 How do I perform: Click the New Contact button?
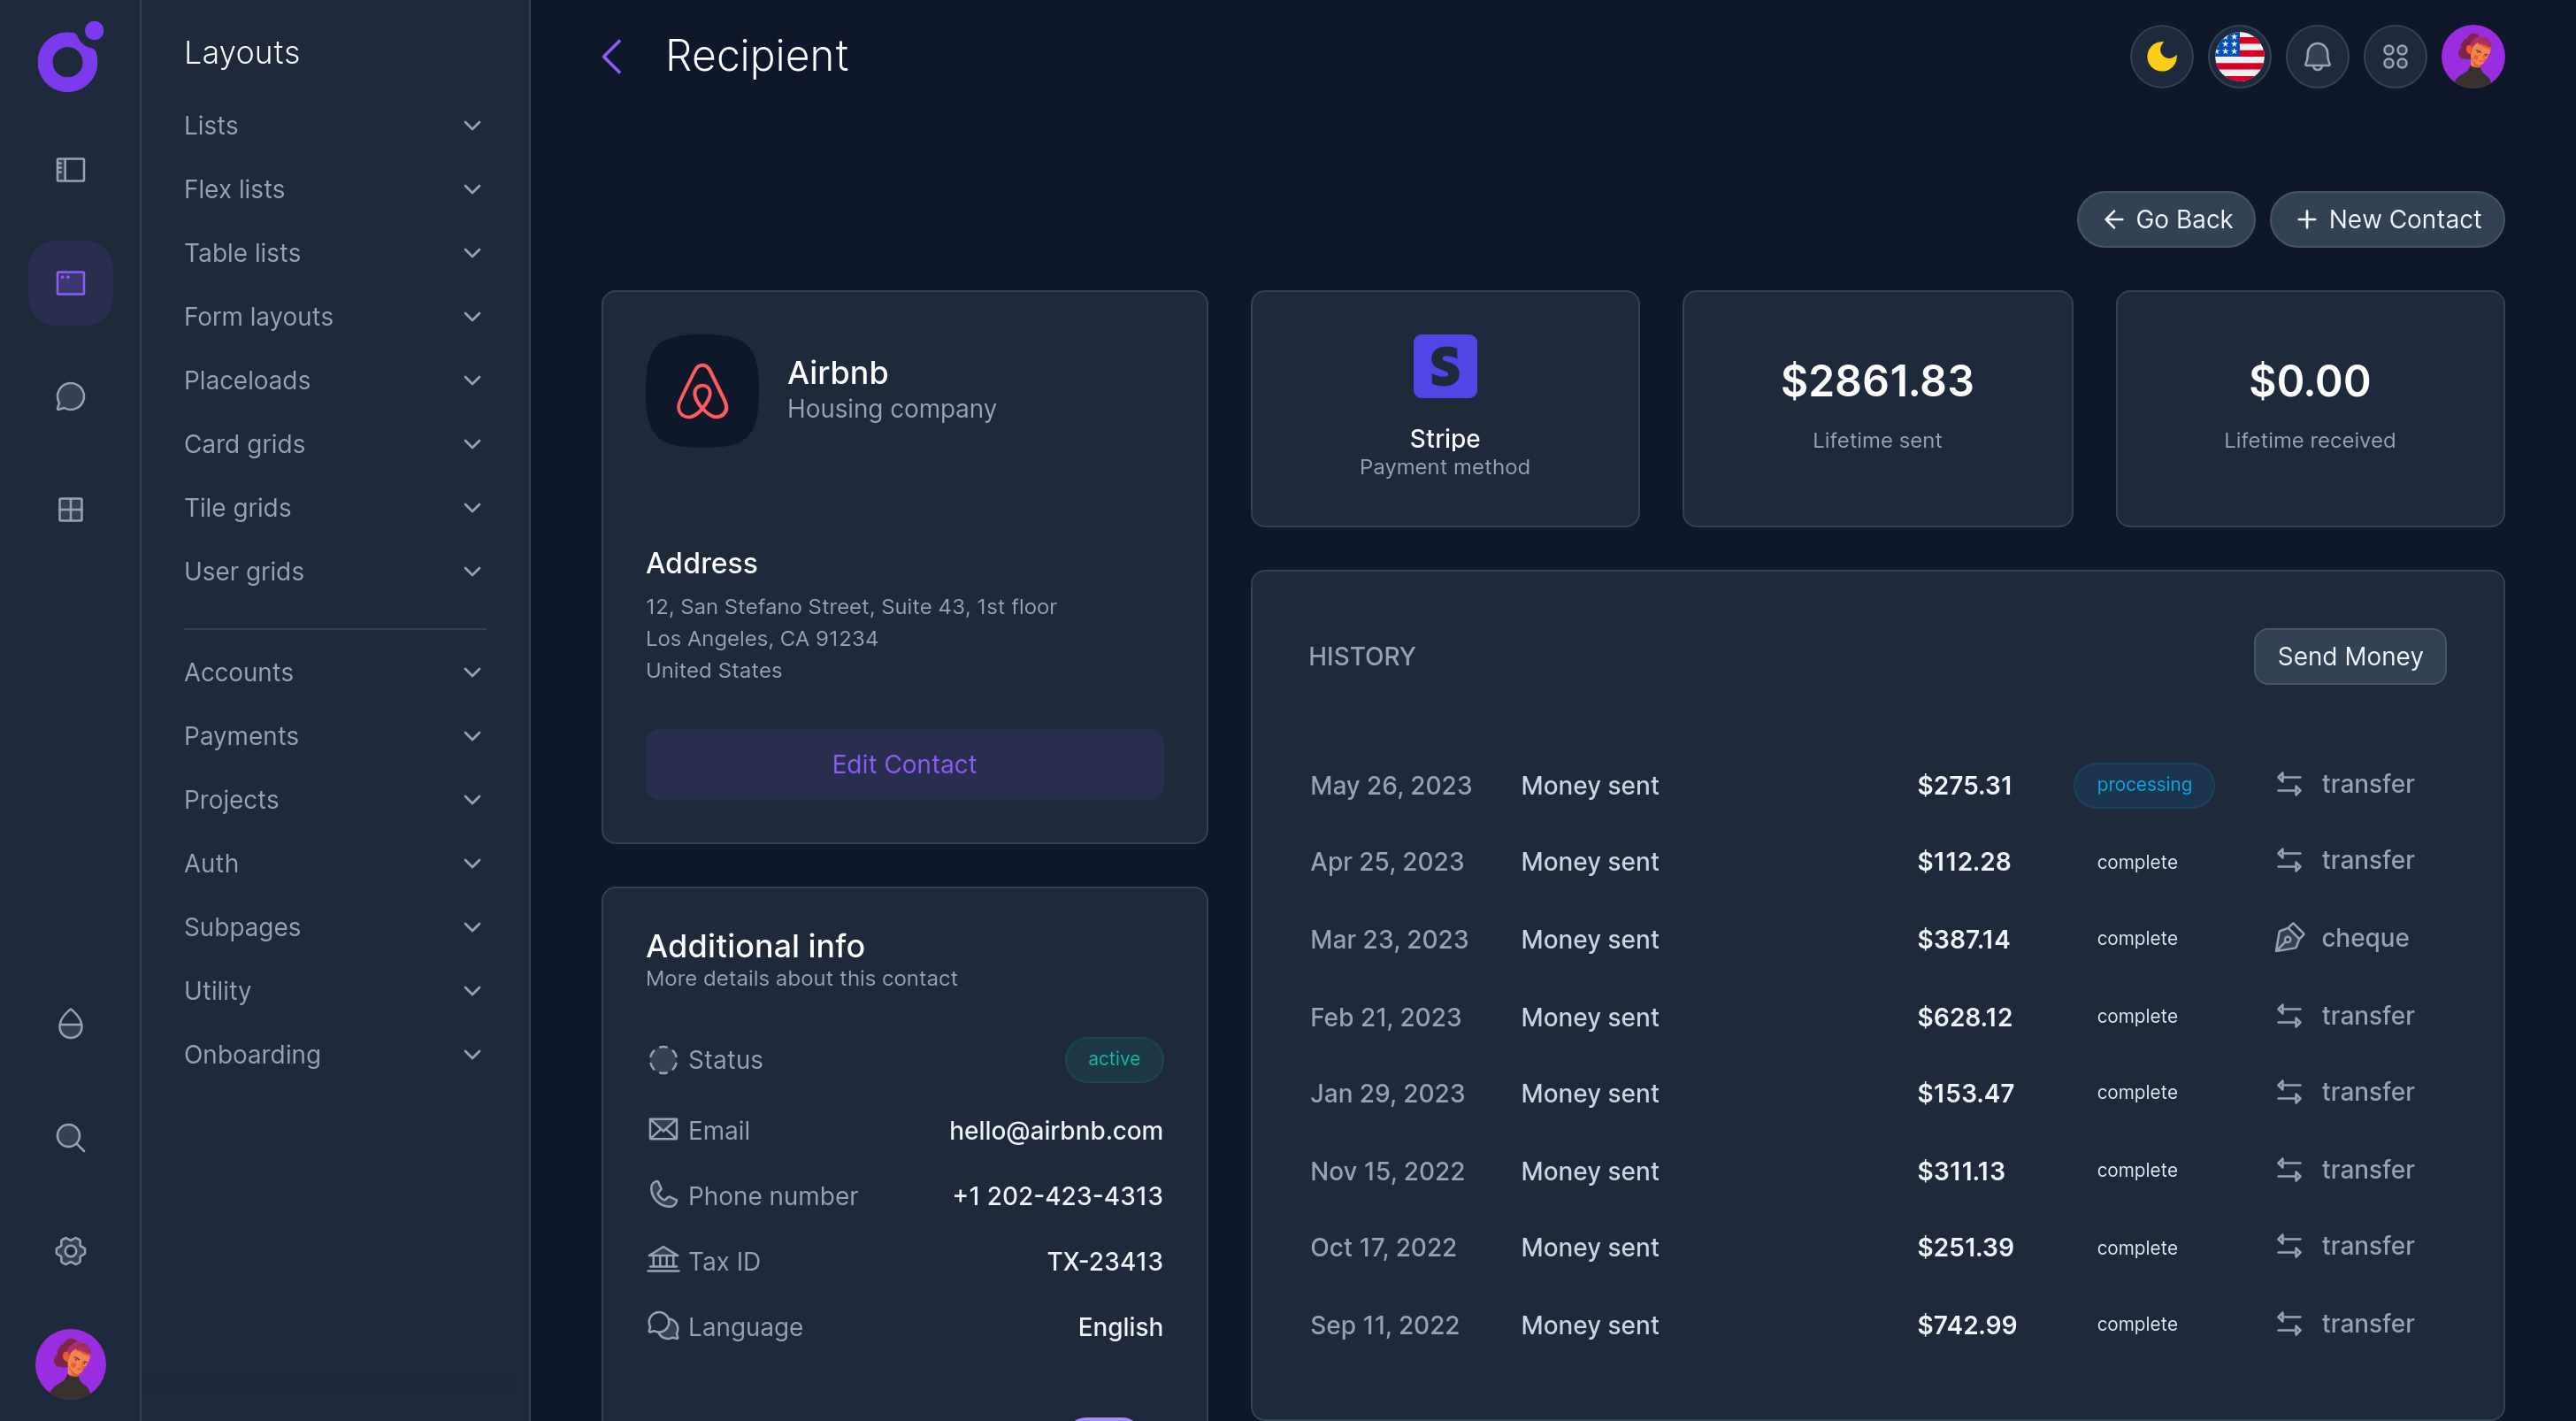pos(2387,219)
